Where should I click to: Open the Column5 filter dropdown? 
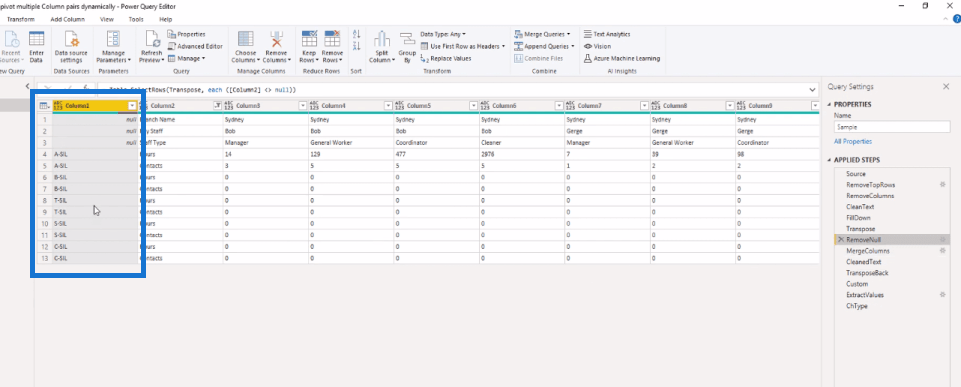tap(473, 106)
